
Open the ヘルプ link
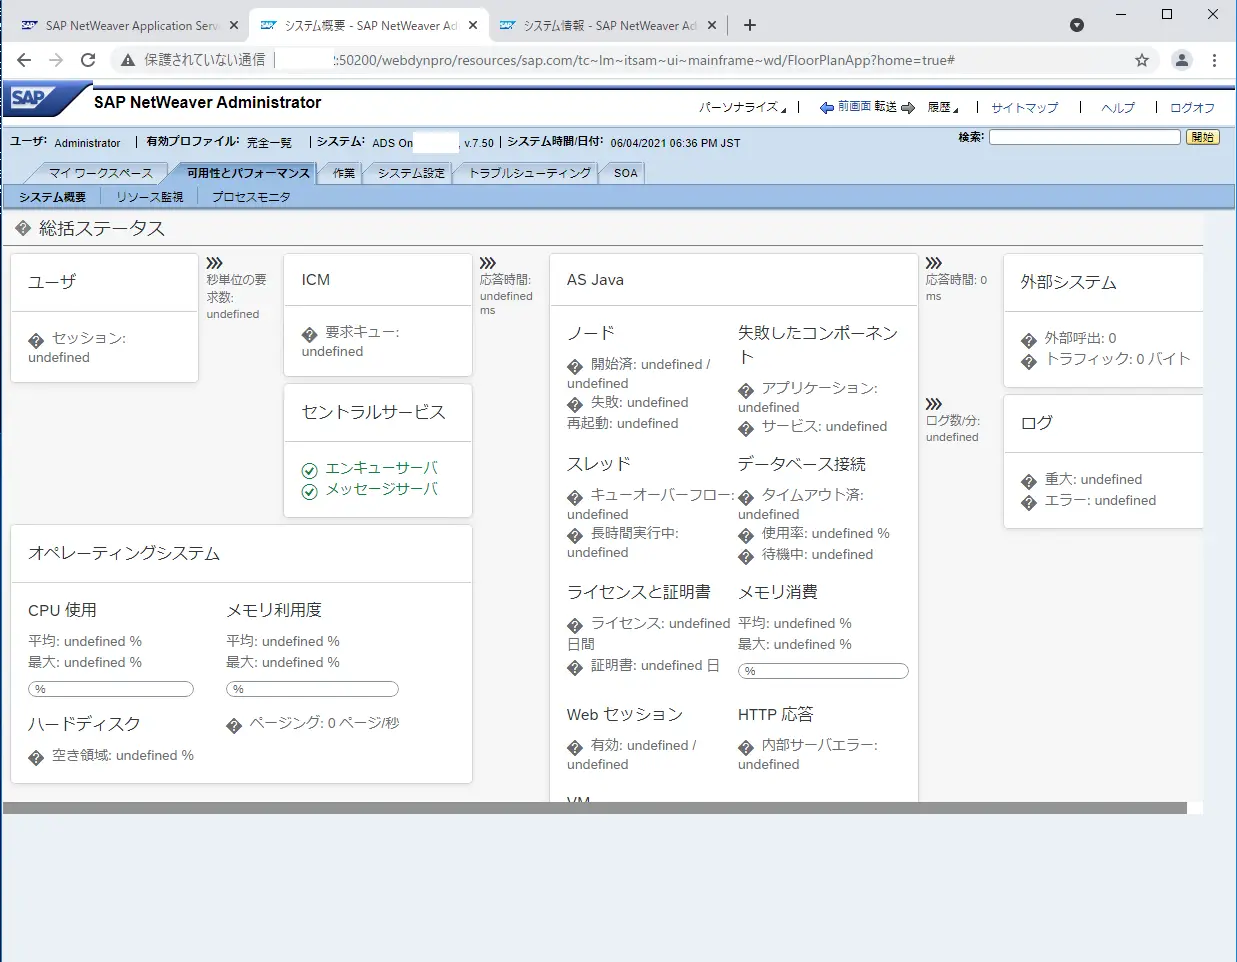click(x=1118, y=108)
